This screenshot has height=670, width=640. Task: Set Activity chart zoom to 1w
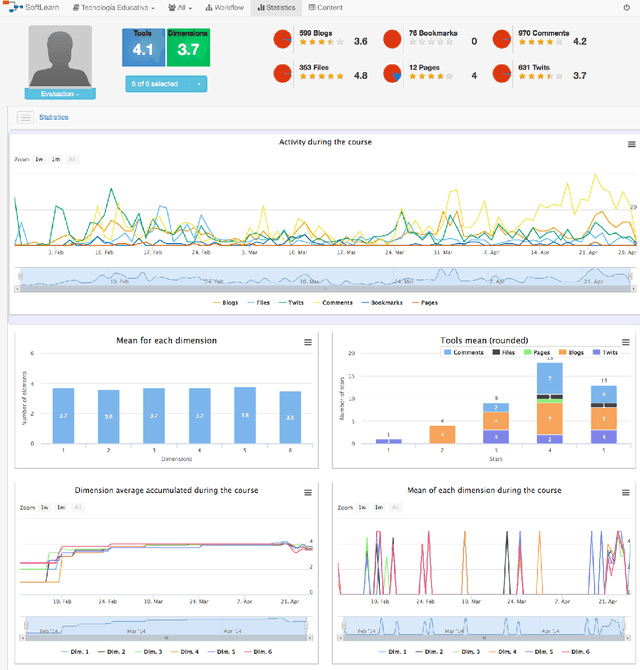click(x=39, y=159)
